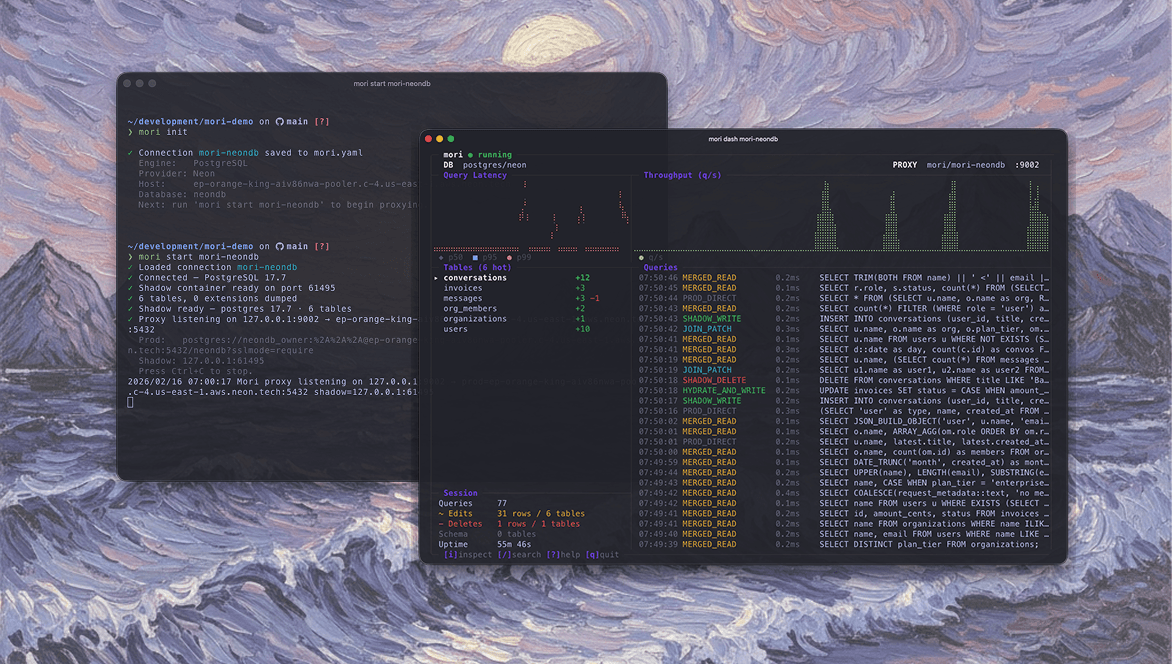Image resolution: width=1172 pixels, height=664 pixels.
Task: Click the [q]quit shortcut hint
Action: 602,555
